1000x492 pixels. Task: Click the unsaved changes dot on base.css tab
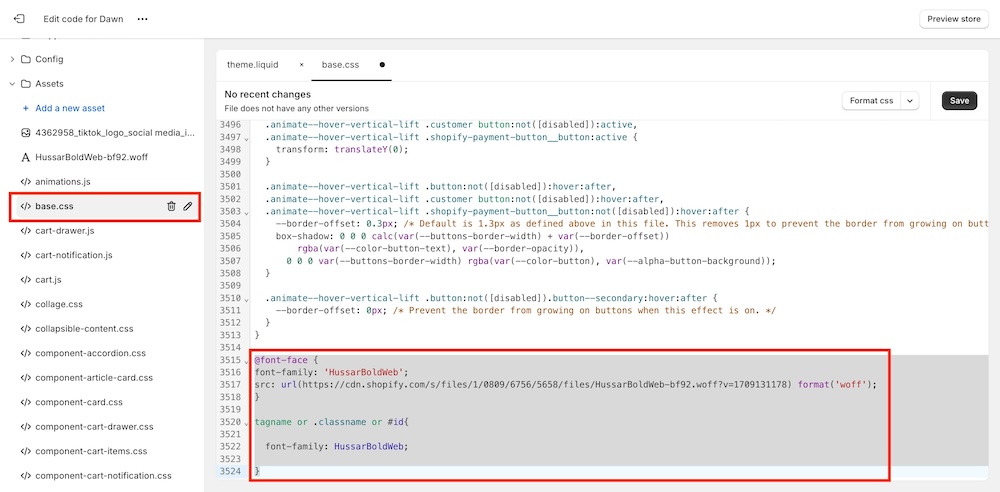click(382, 65)
